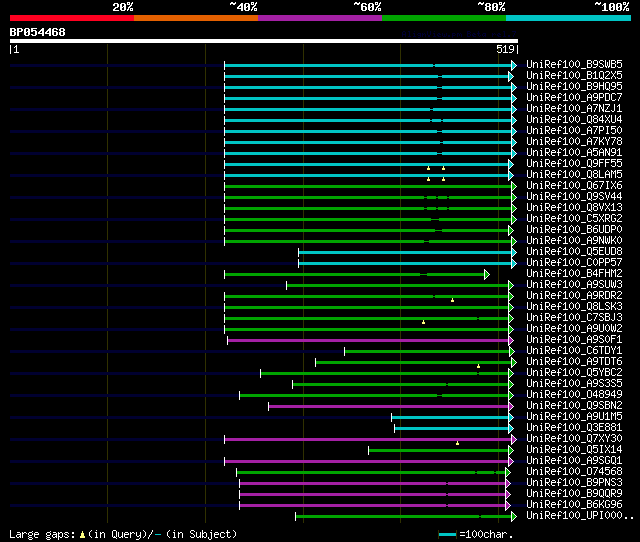The image size is (640, 542).
Task: Click the purple alignment bar for UniRef100_A9S0F1
Action: (368, 340)
